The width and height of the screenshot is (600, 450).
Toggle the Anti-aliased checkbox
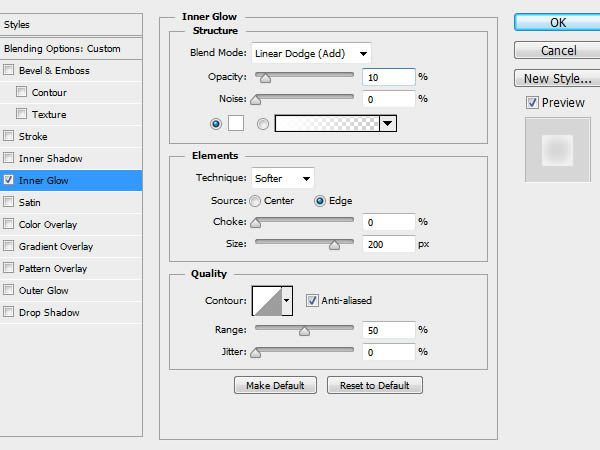click(x=312, y=300)
